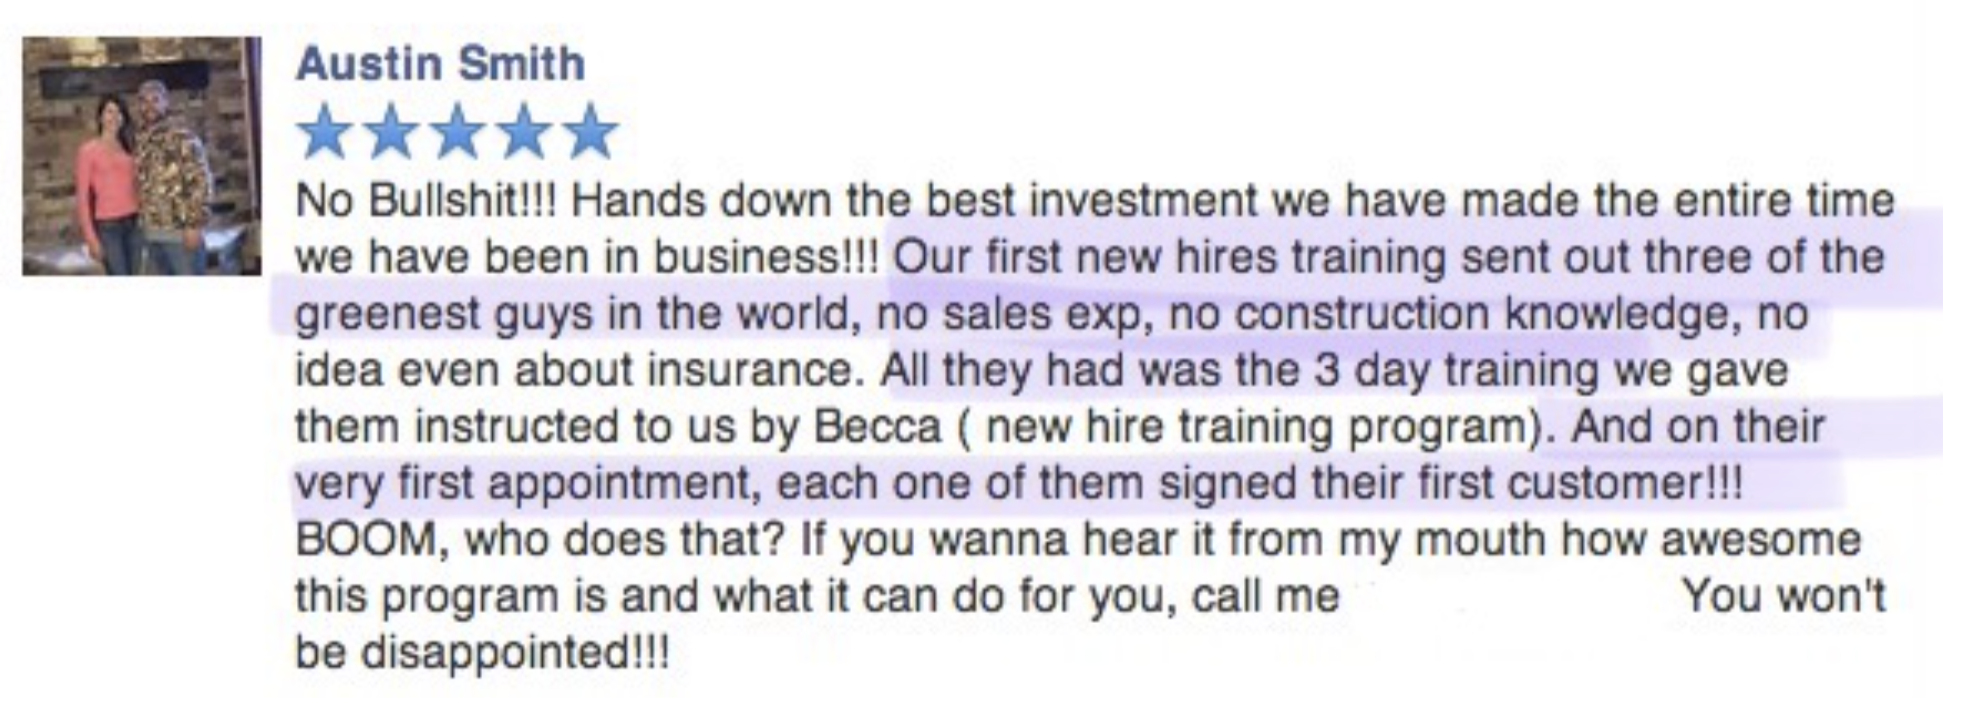
Task: Select the third rating star
Action: tap(458, 132)
